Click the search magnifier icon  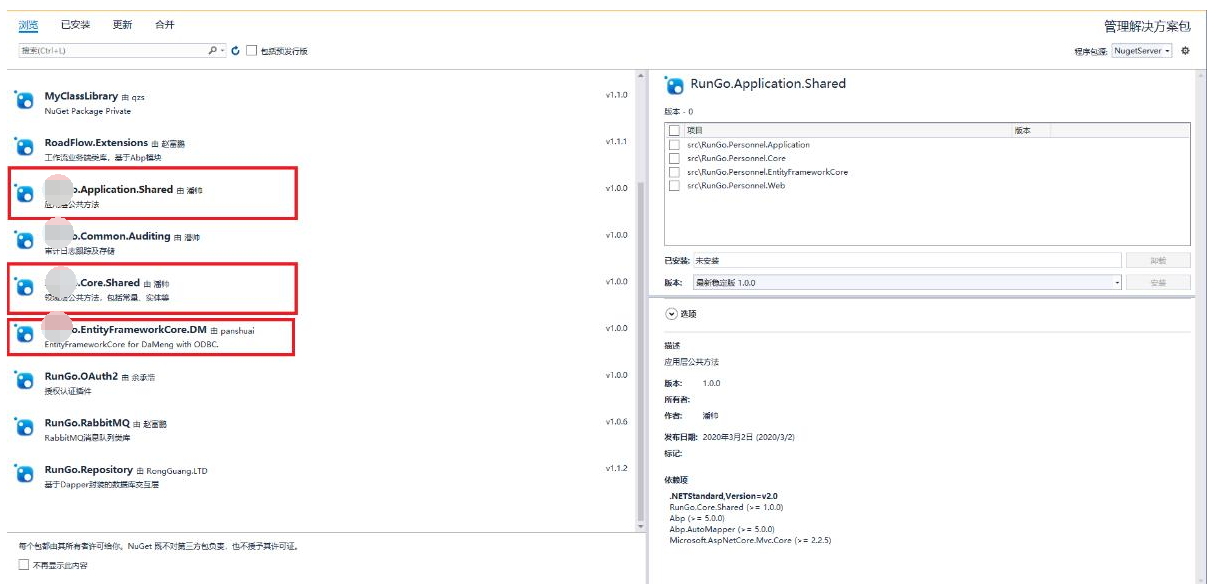[212, 50]
